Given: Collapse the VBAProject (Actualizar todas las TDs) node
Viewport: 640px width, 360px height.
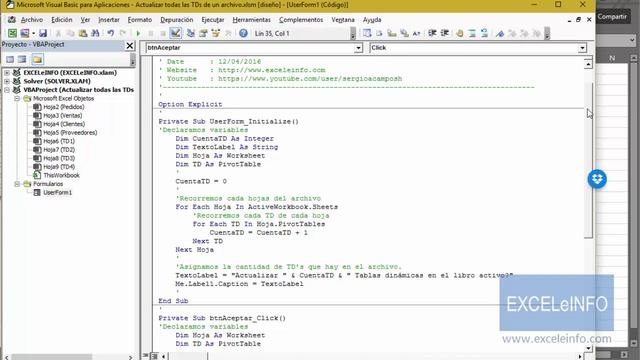Looking at the screenshot, I should (x=7, y=90).
